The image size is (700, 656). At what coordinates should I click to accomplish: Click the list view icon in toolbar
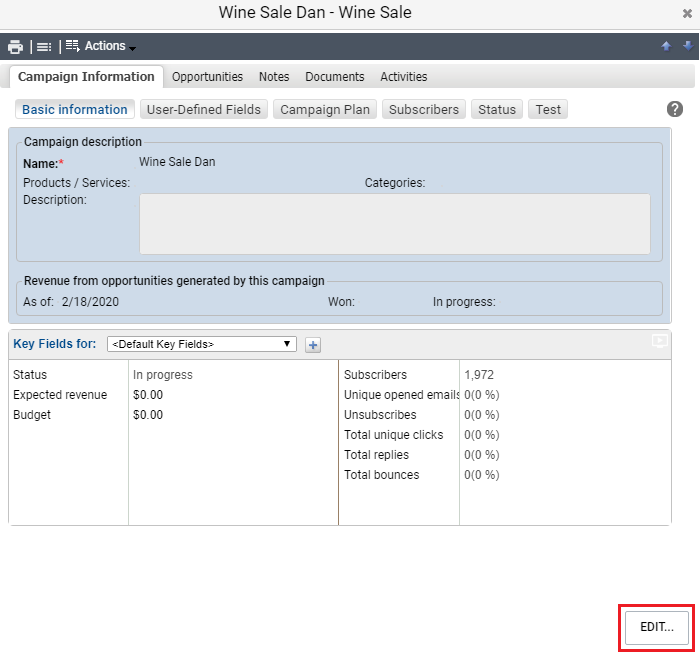tap(44, 47)
